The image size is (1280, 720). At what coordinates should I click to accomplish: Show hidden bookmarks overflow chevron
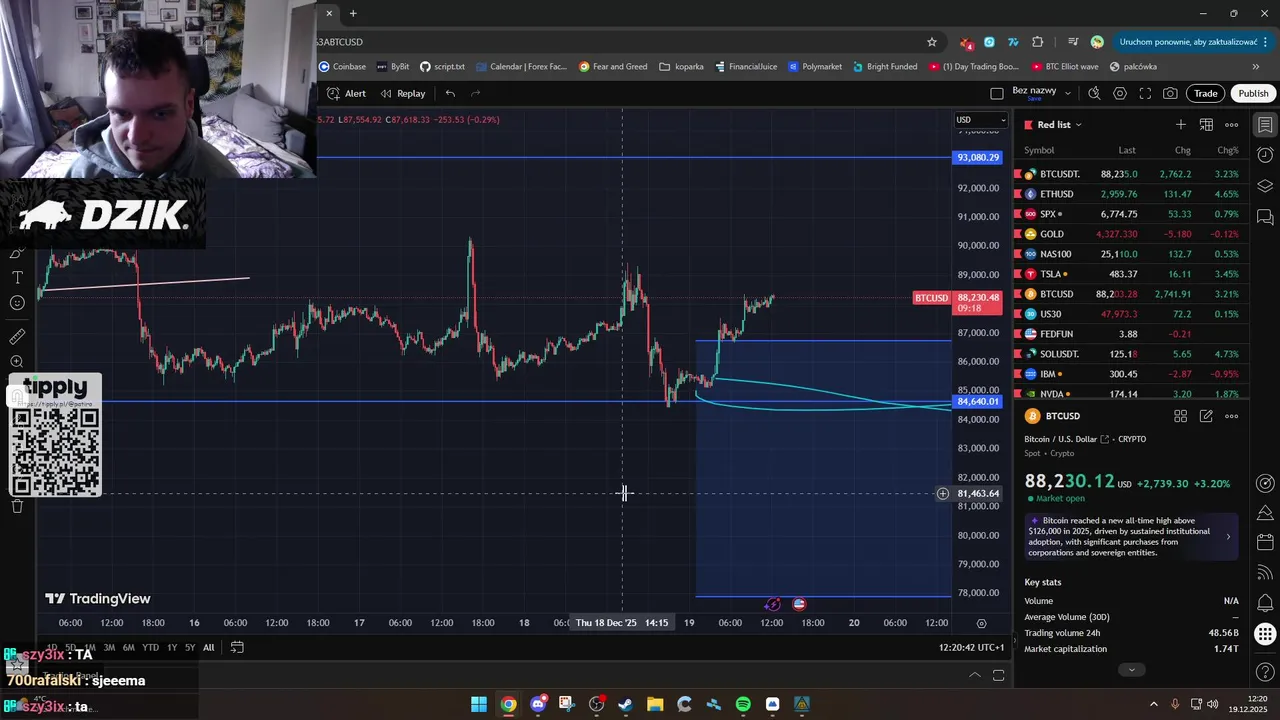pos(1256,67)
